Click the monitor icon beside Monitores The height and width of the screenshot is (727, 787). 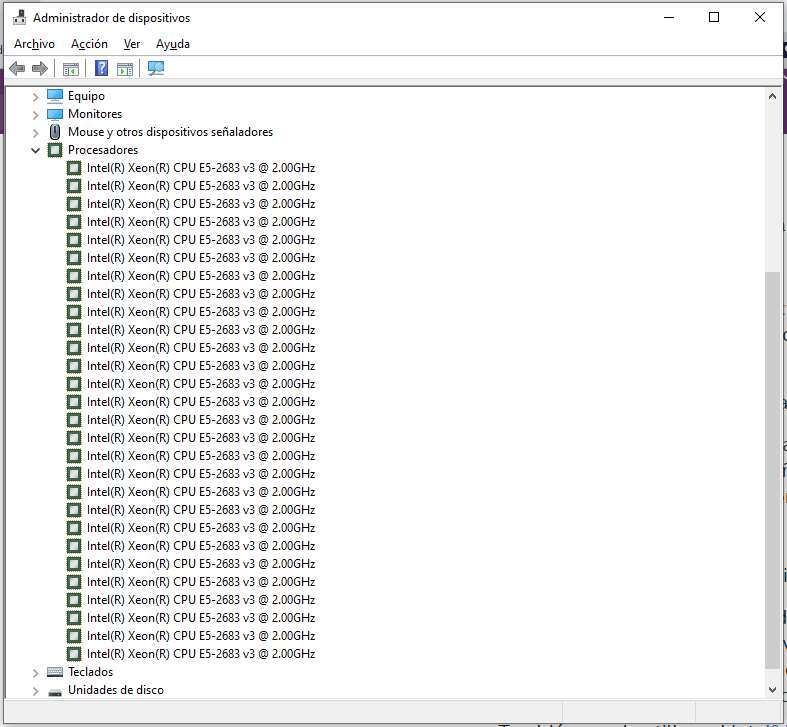55,114
